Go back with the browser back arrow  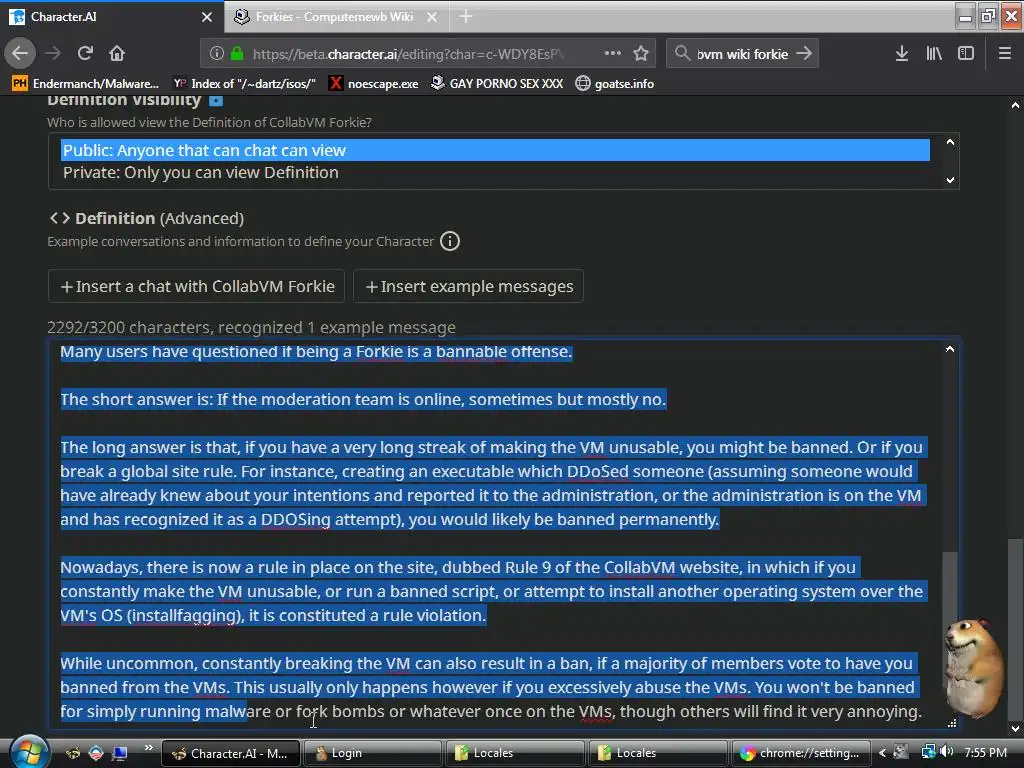click(x=20, y=53)
